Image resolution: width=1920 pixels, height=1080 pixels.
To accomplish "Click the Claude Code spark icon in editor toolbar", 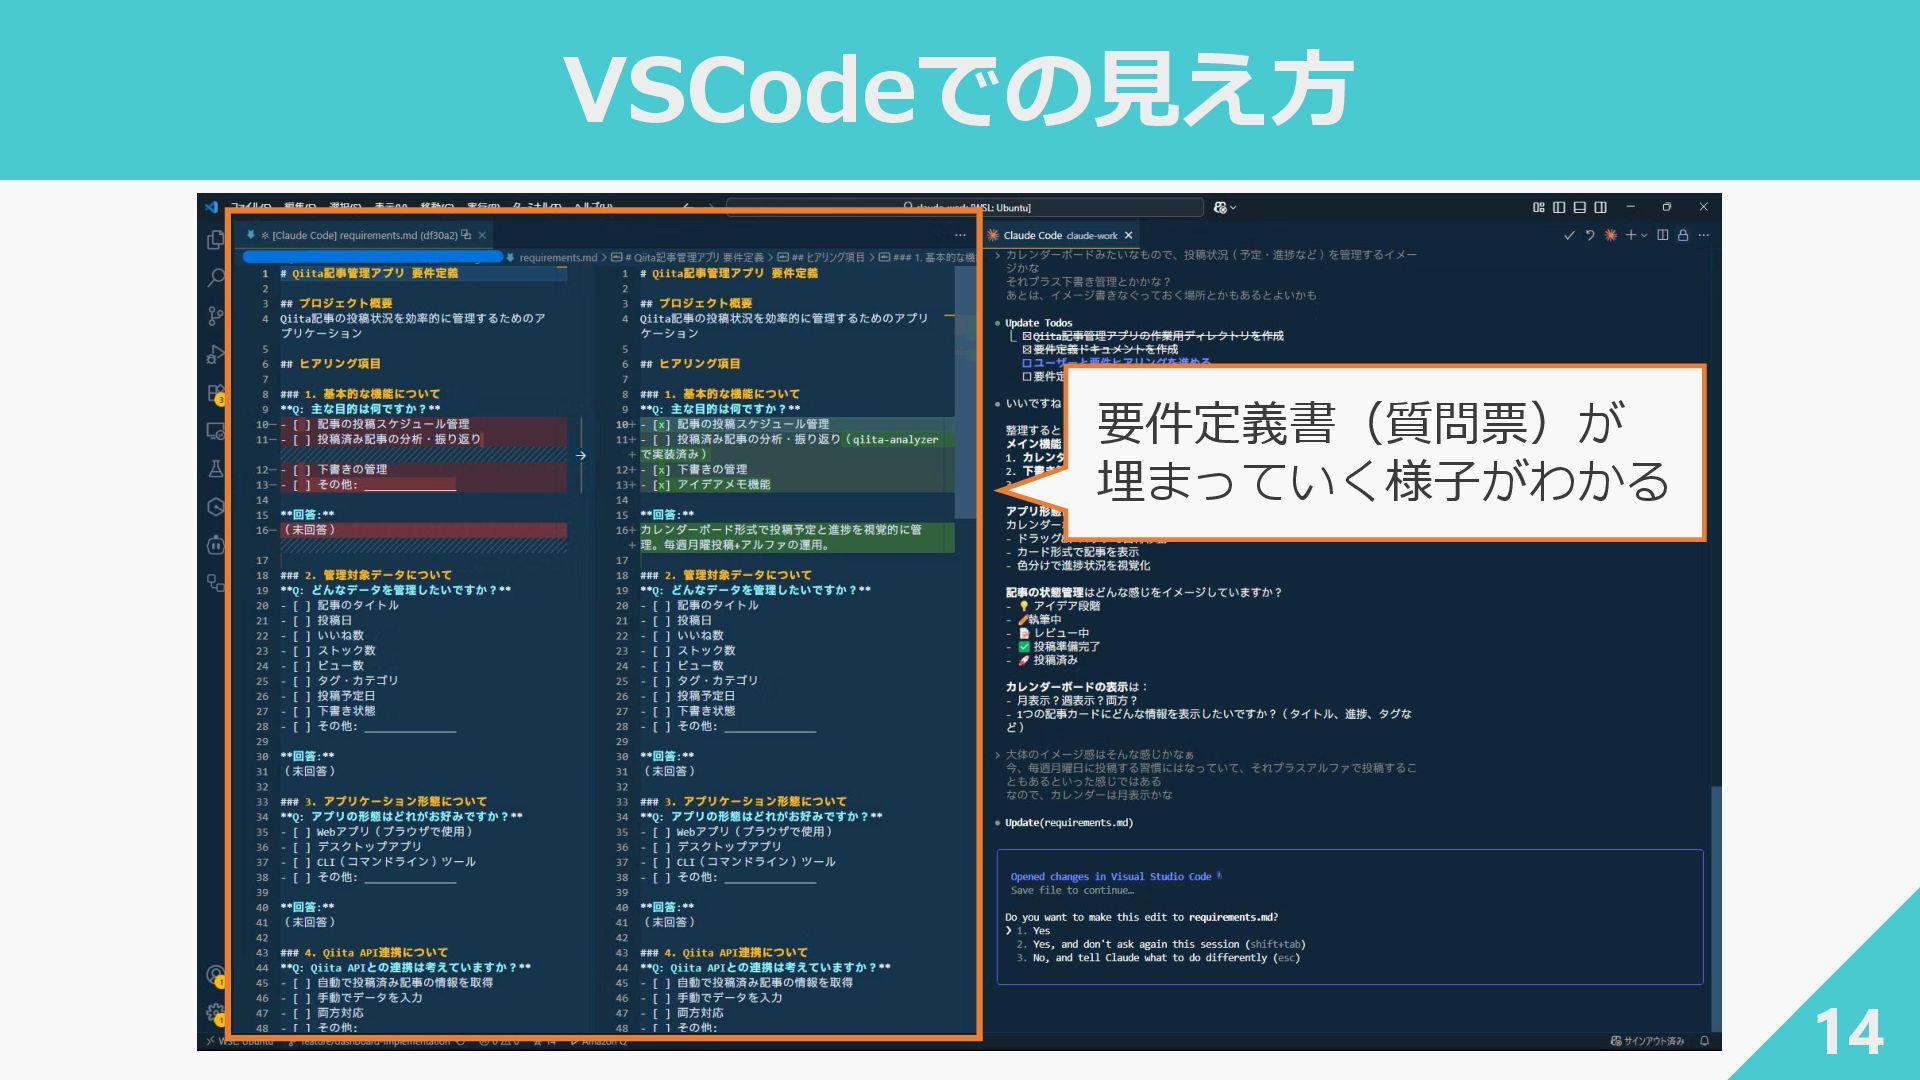I will pyautogui.click(x=1610, y=235).
